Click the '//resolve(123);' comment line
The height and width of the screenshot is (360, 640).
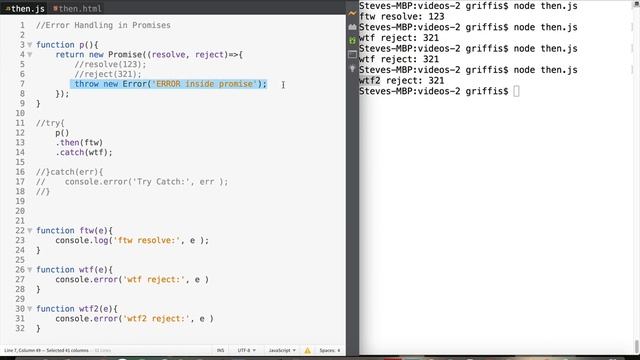[x=110, y=64]
